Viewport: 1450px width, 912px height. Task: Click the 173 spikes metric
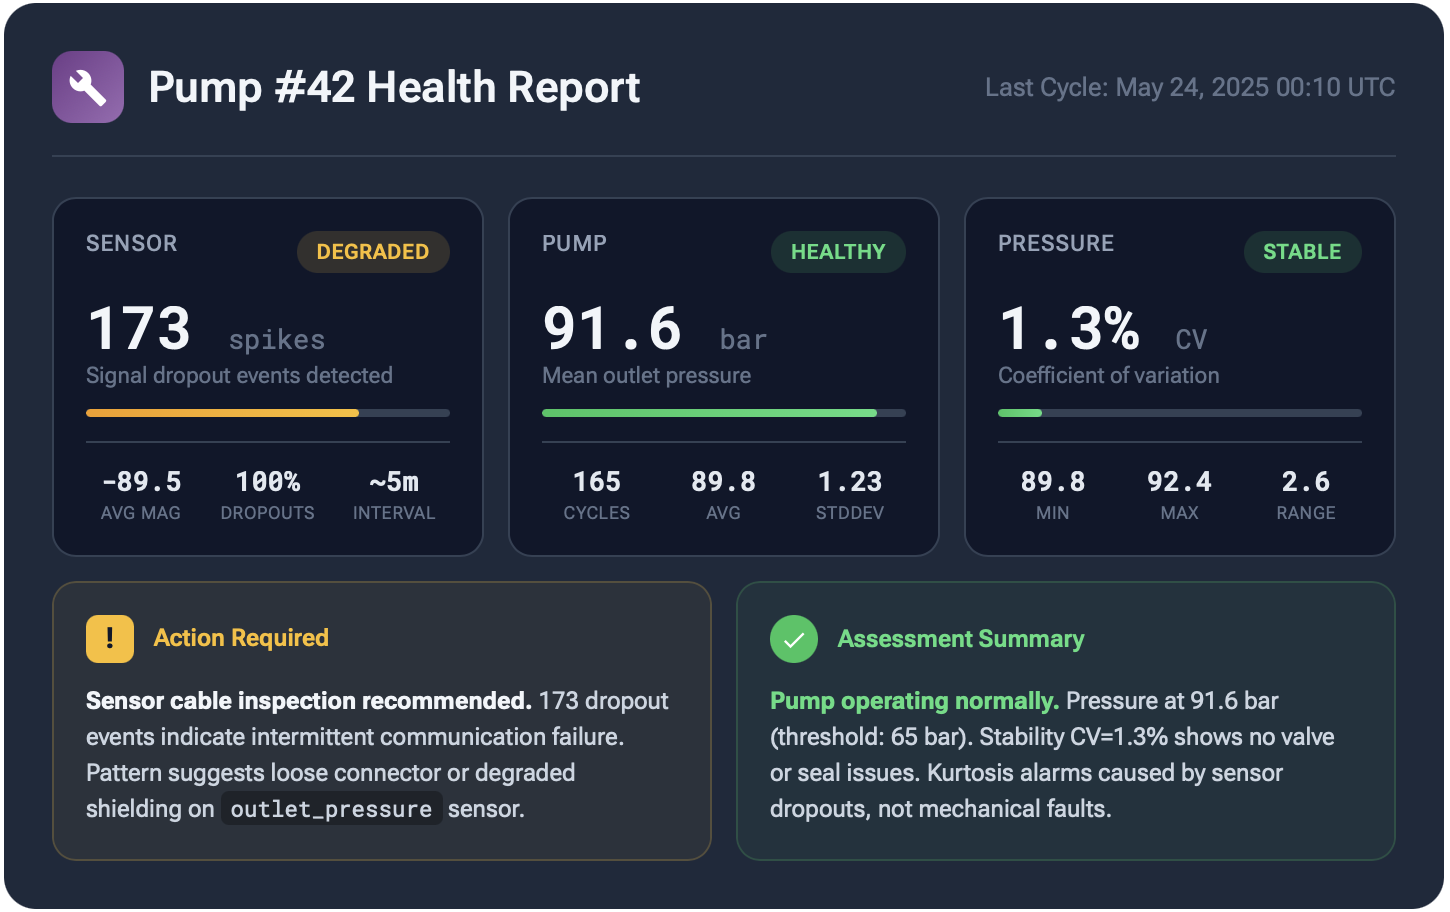(139, 328)
